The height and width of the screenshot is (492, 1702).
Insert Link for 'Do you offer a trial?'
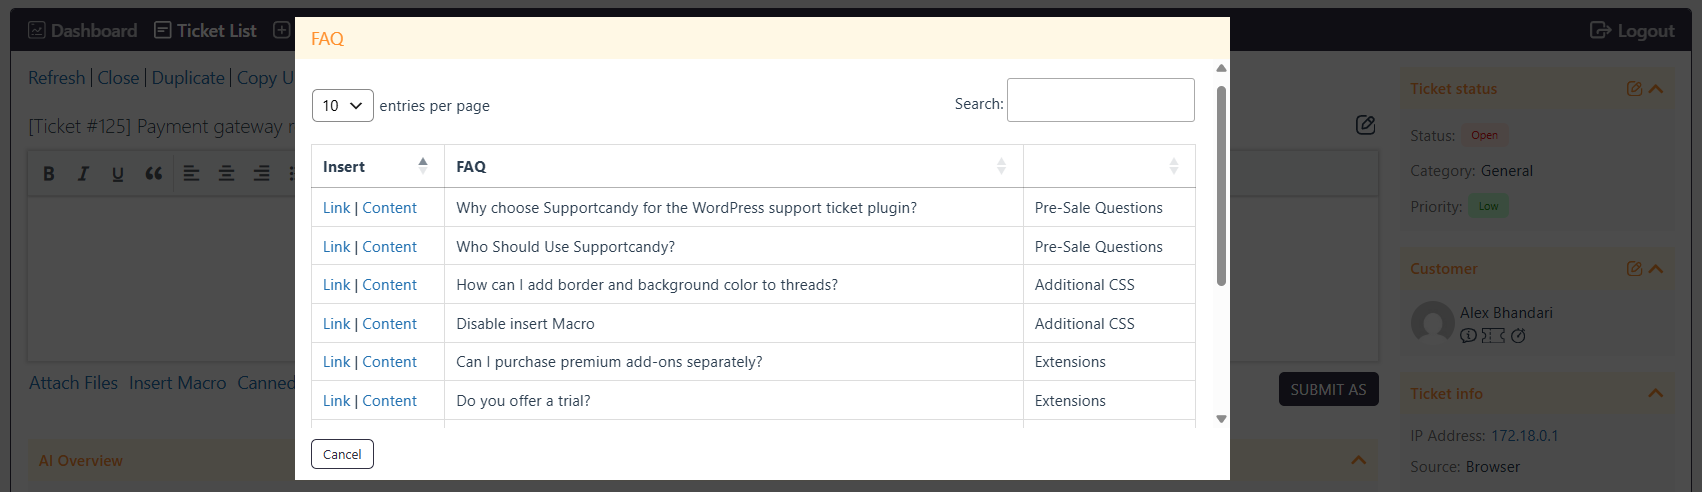click(x=336, y=401)
